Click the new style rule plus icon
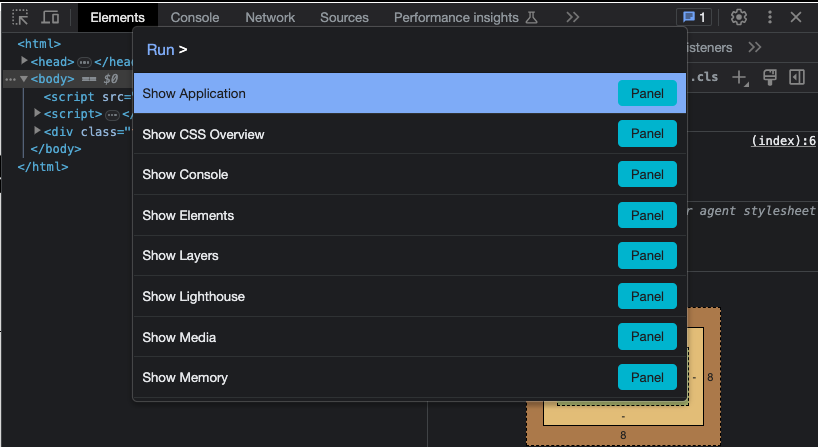The width and height of the screenshot is (818, 447). [x=740, y=77]
